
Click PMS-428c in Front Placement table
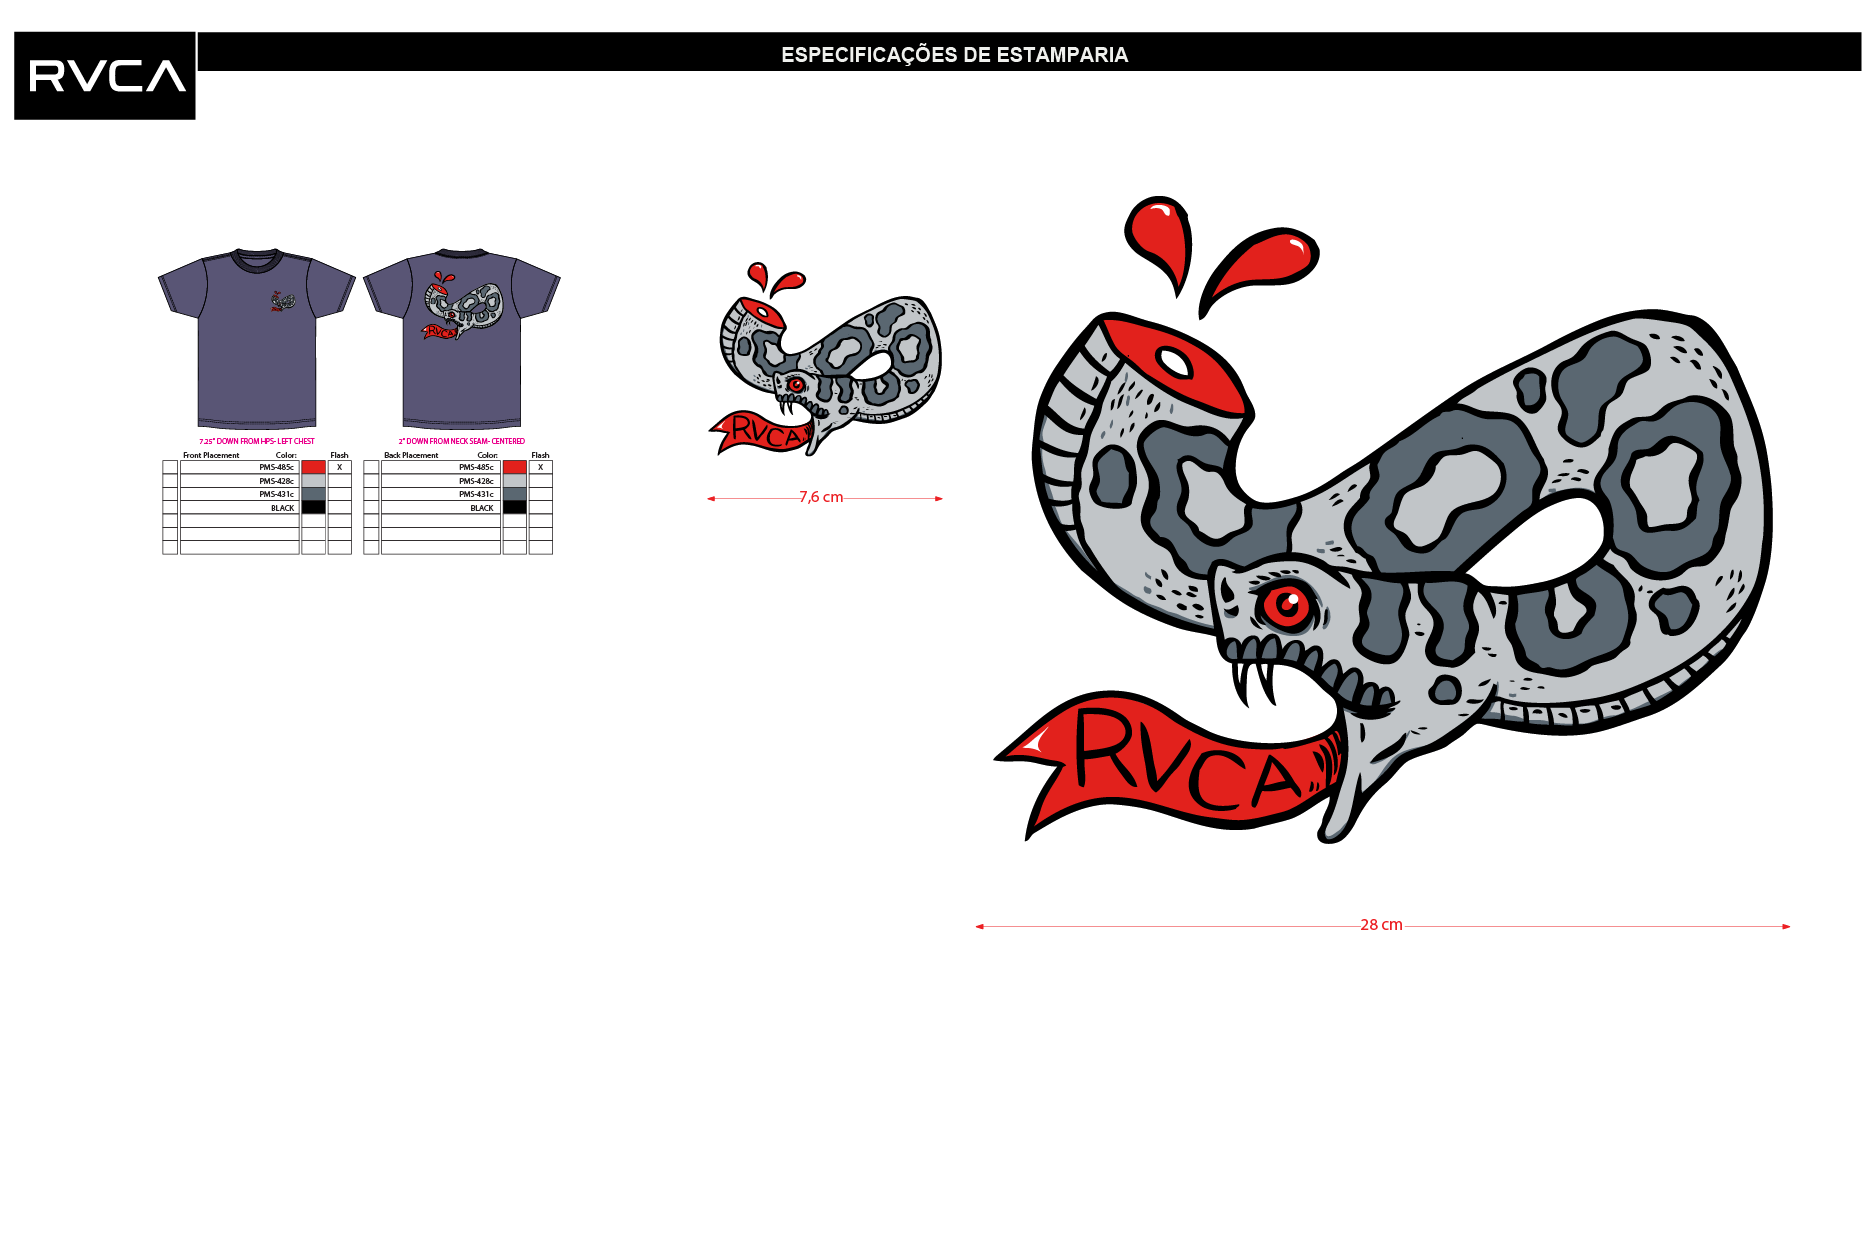click(276, 481)
